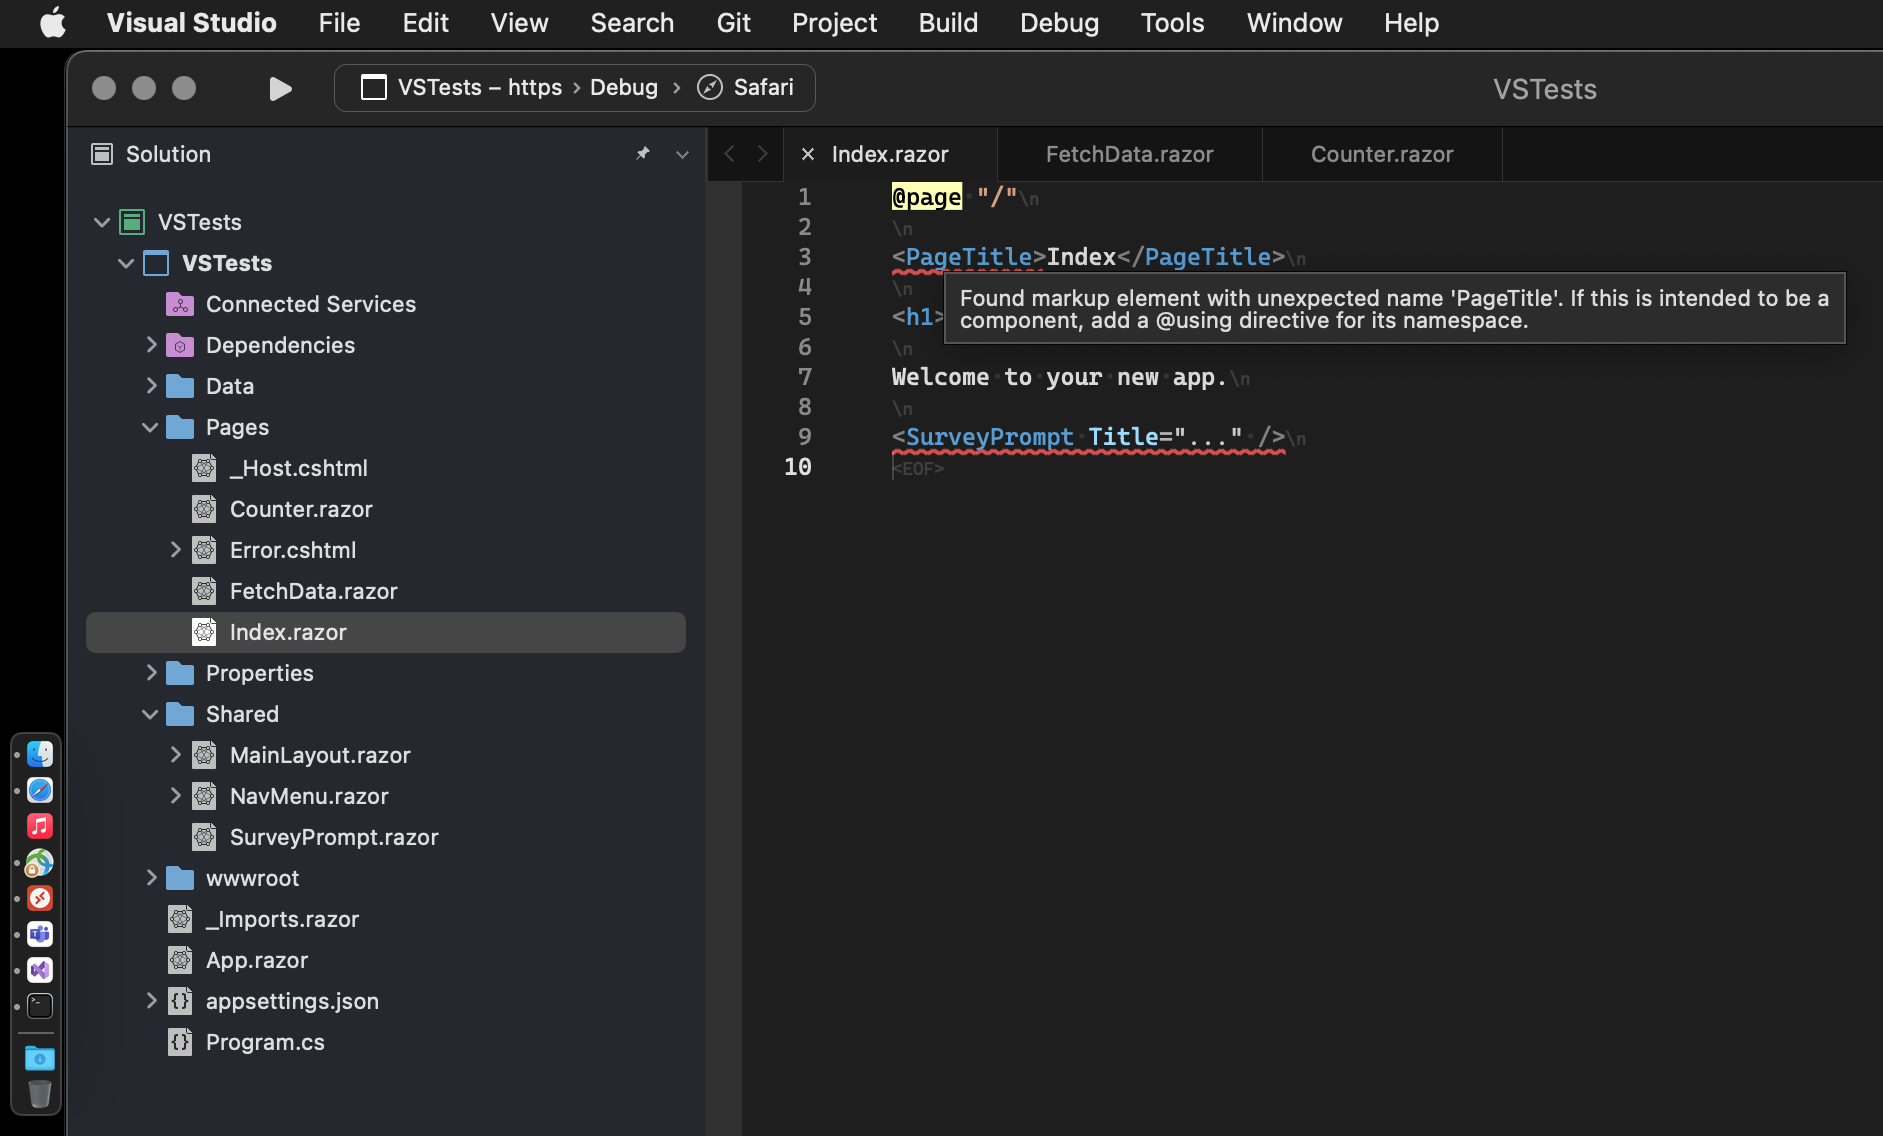
Task: Click the VSTests run configuration breadcrumb
Action: click(461, 88)
